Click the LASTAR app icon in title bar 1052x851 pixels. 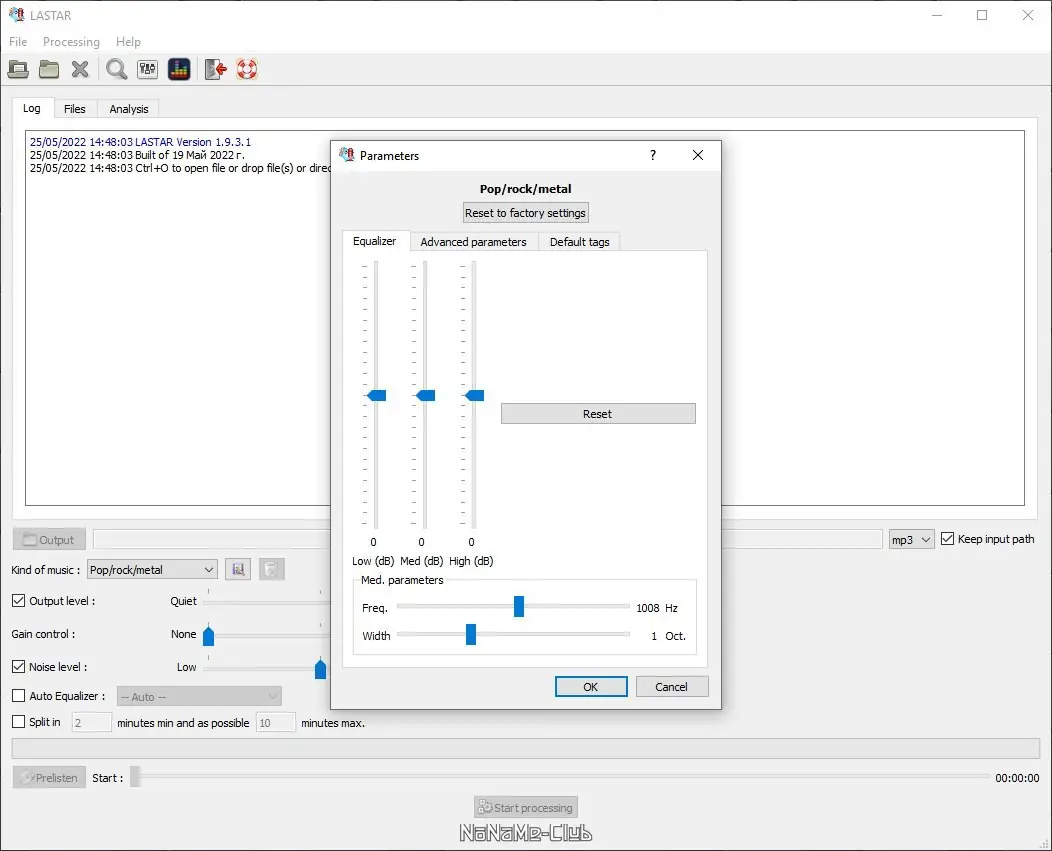point(17,14)
